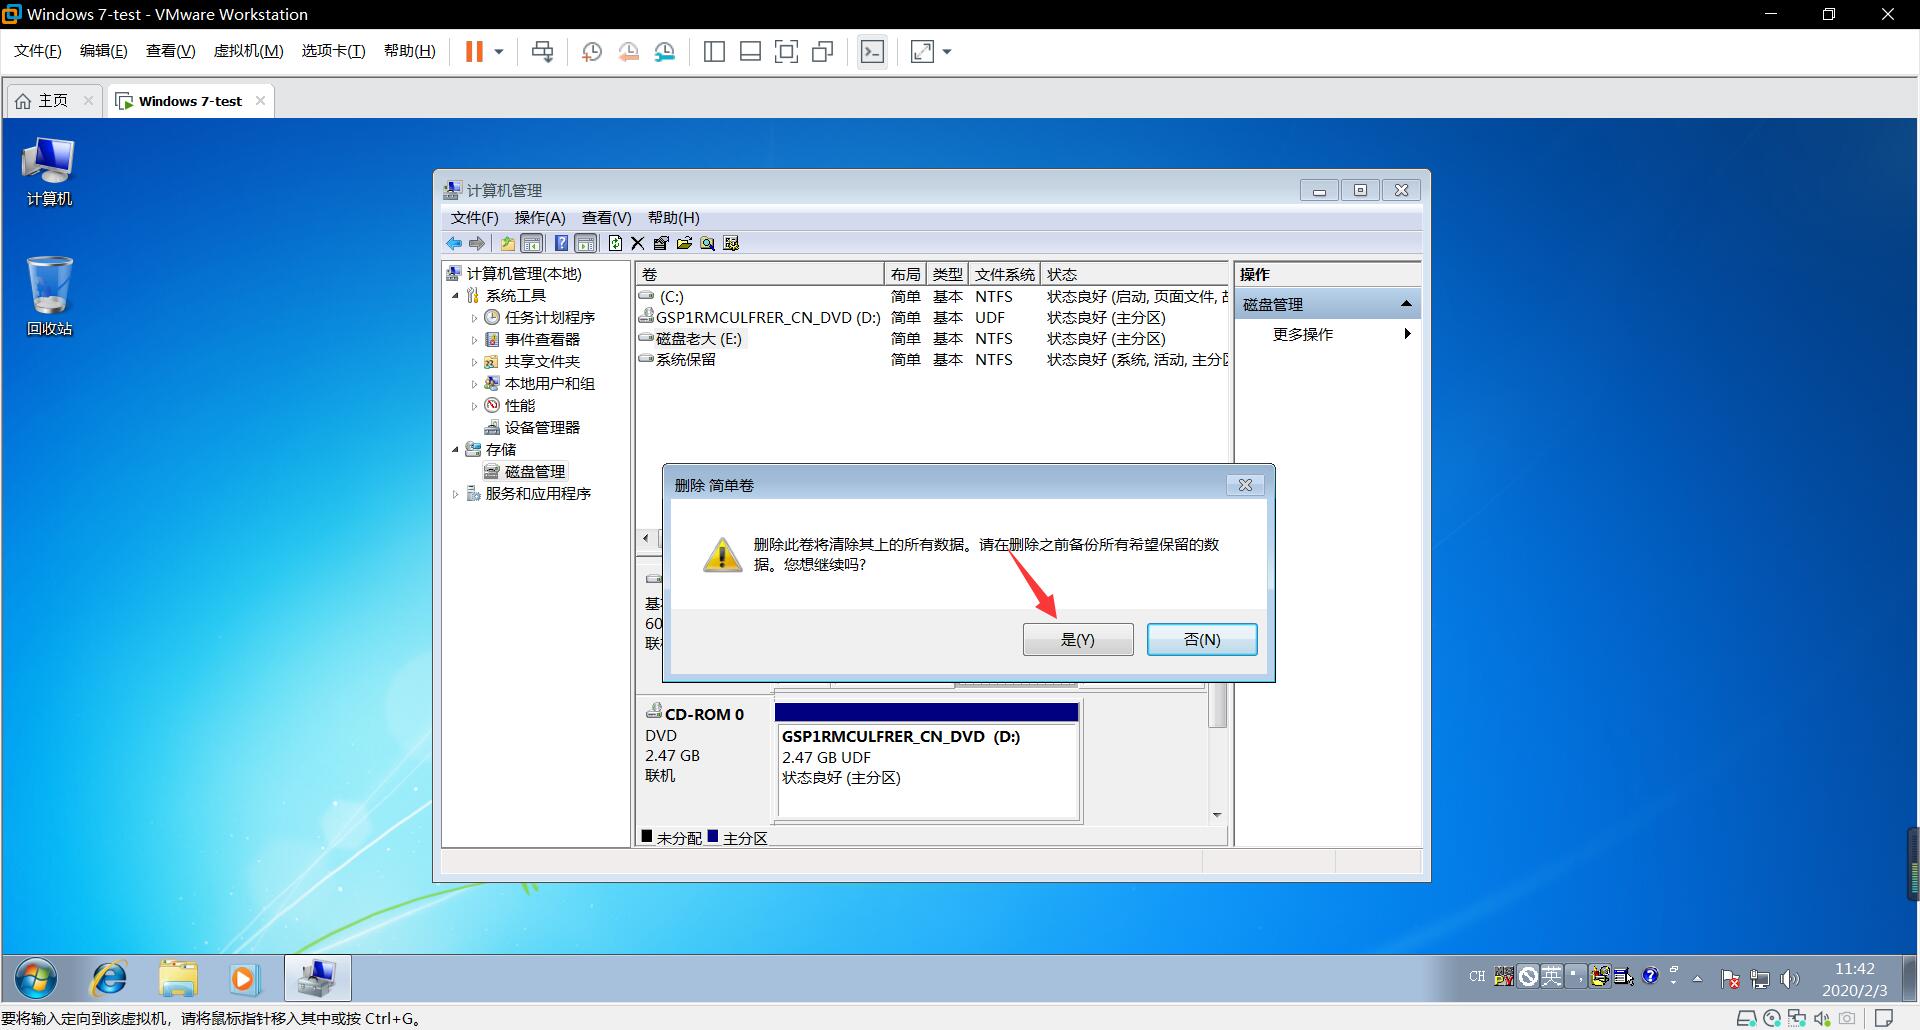Open the power options dropdown beside pause
Viewport: 1920px width, 1030px height.
[x=499, y=51]
